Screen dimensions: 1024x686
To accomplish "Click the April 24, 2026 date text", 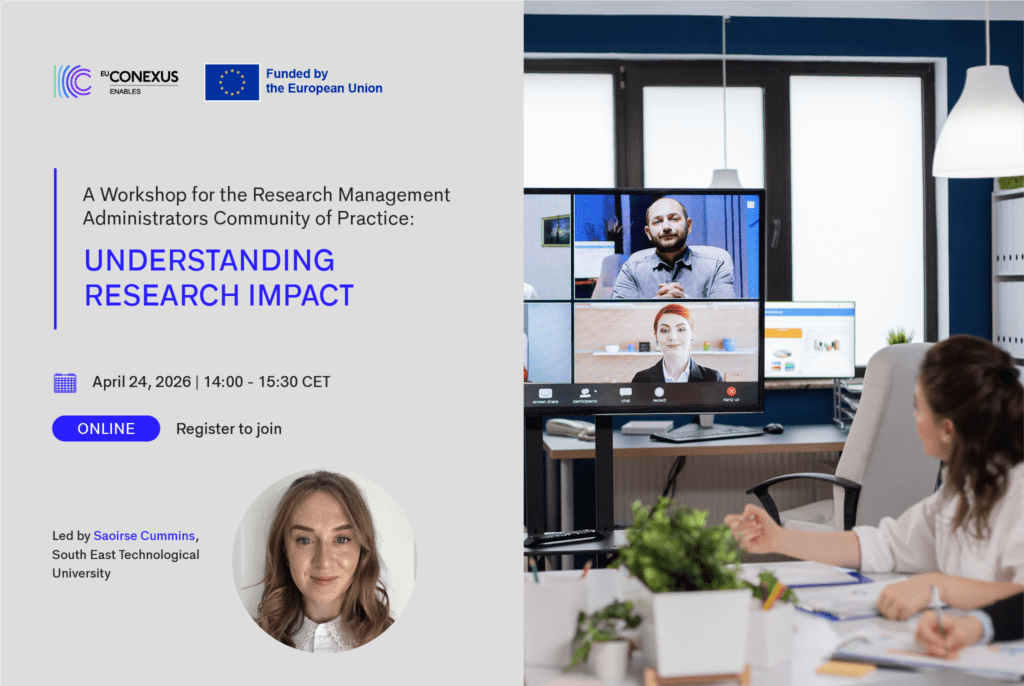I will [x=141, y=382].
